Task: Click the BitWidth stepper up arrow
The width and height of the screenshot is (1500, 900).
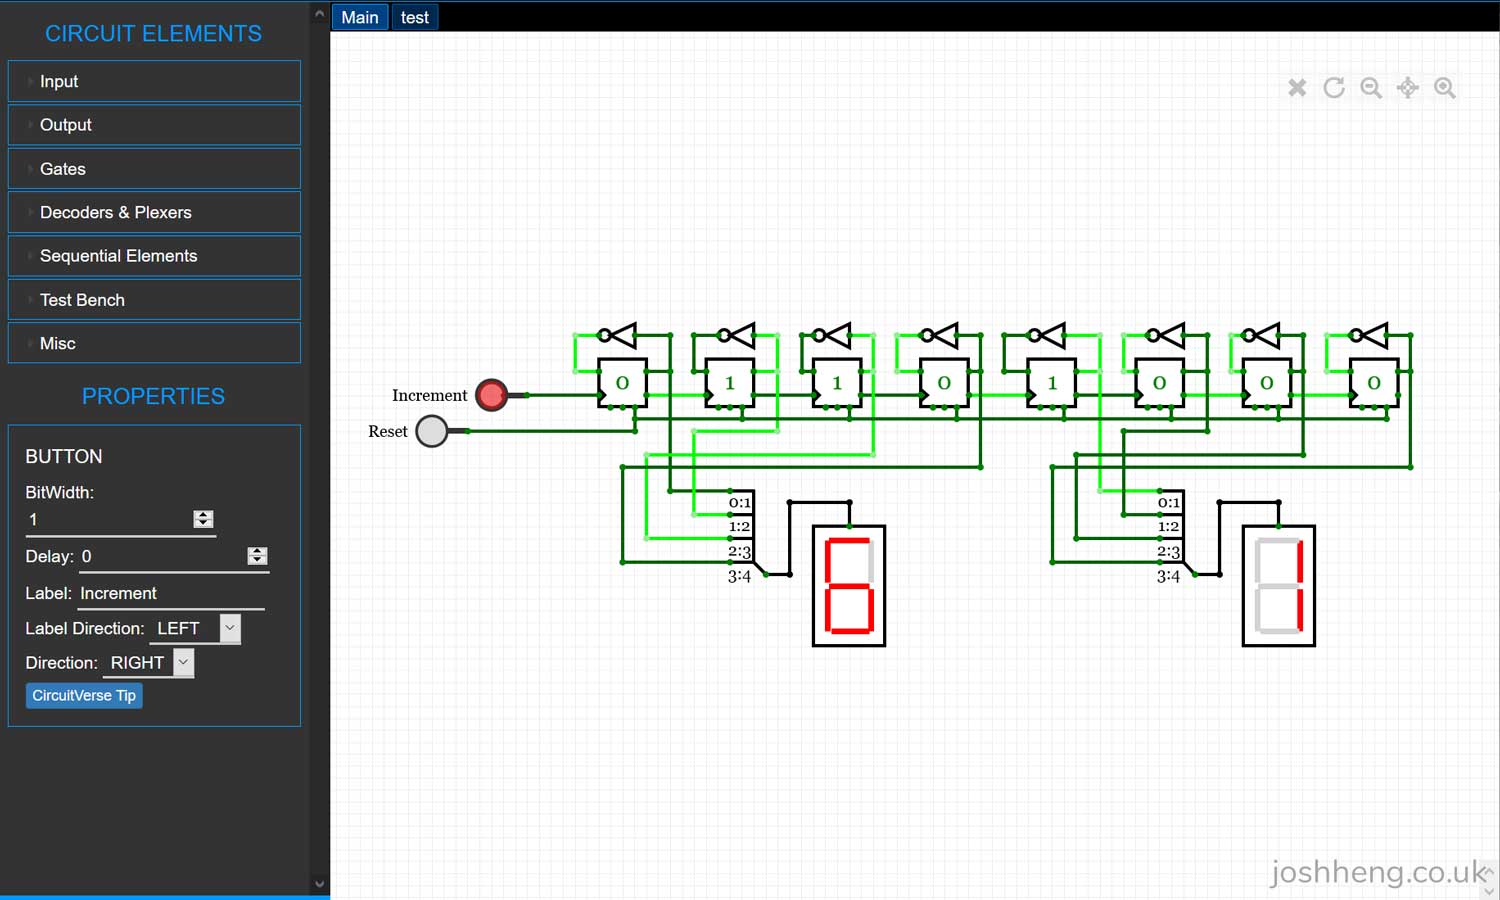Action: pyautogui.click(x=203, y=515)
